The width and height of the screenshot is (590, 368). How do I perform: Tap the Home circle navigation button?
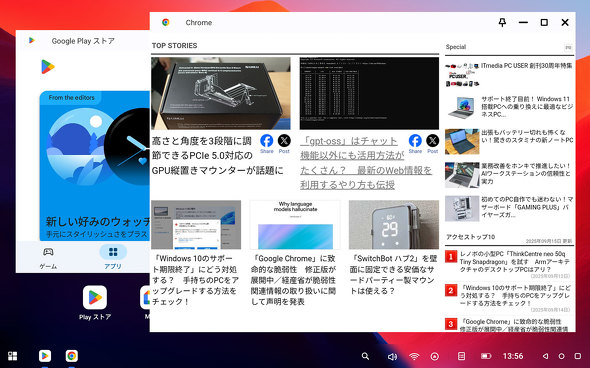[x=561, y=356]
